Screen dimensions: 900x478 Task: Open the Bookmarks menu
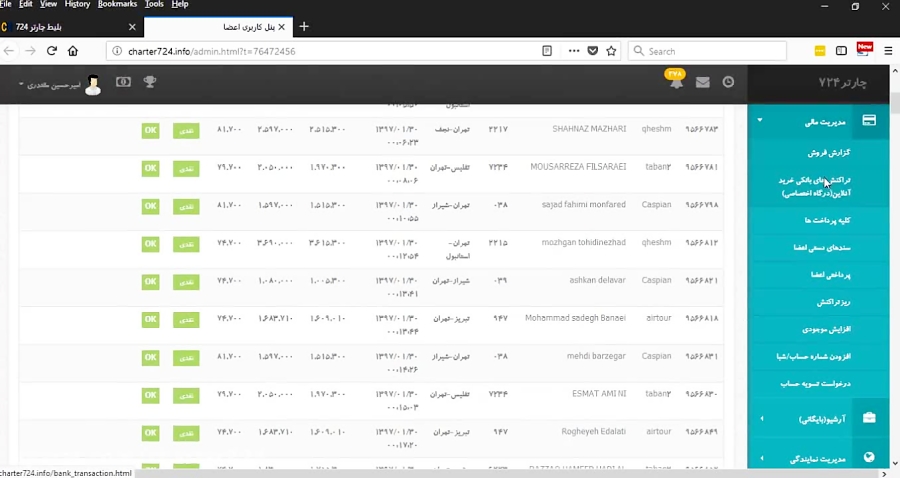click(x=117, y=4)
